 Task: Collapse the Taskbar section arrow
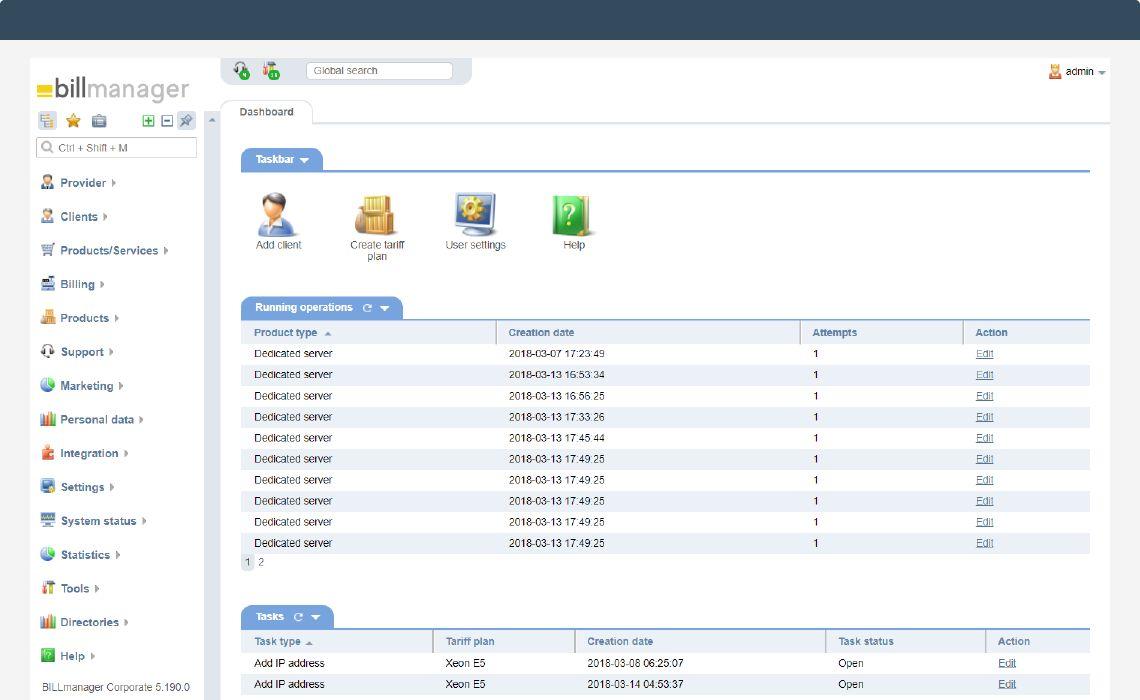(305, 160)
